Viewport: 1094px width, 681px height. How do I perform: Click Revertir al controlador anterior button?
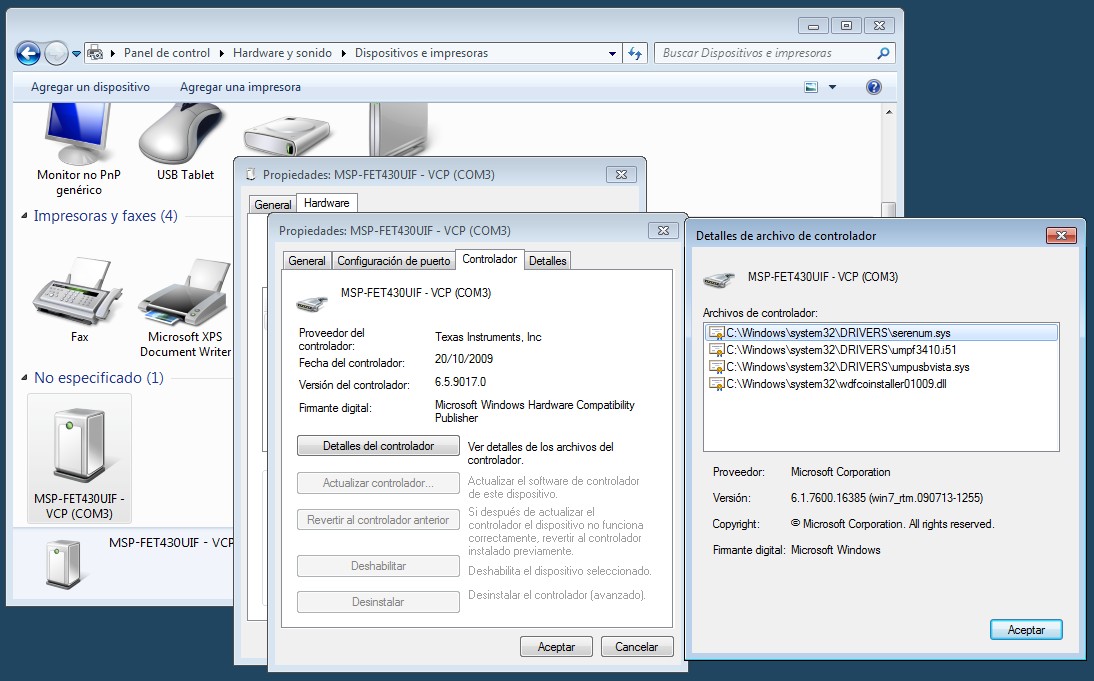[x=378, y=520]
